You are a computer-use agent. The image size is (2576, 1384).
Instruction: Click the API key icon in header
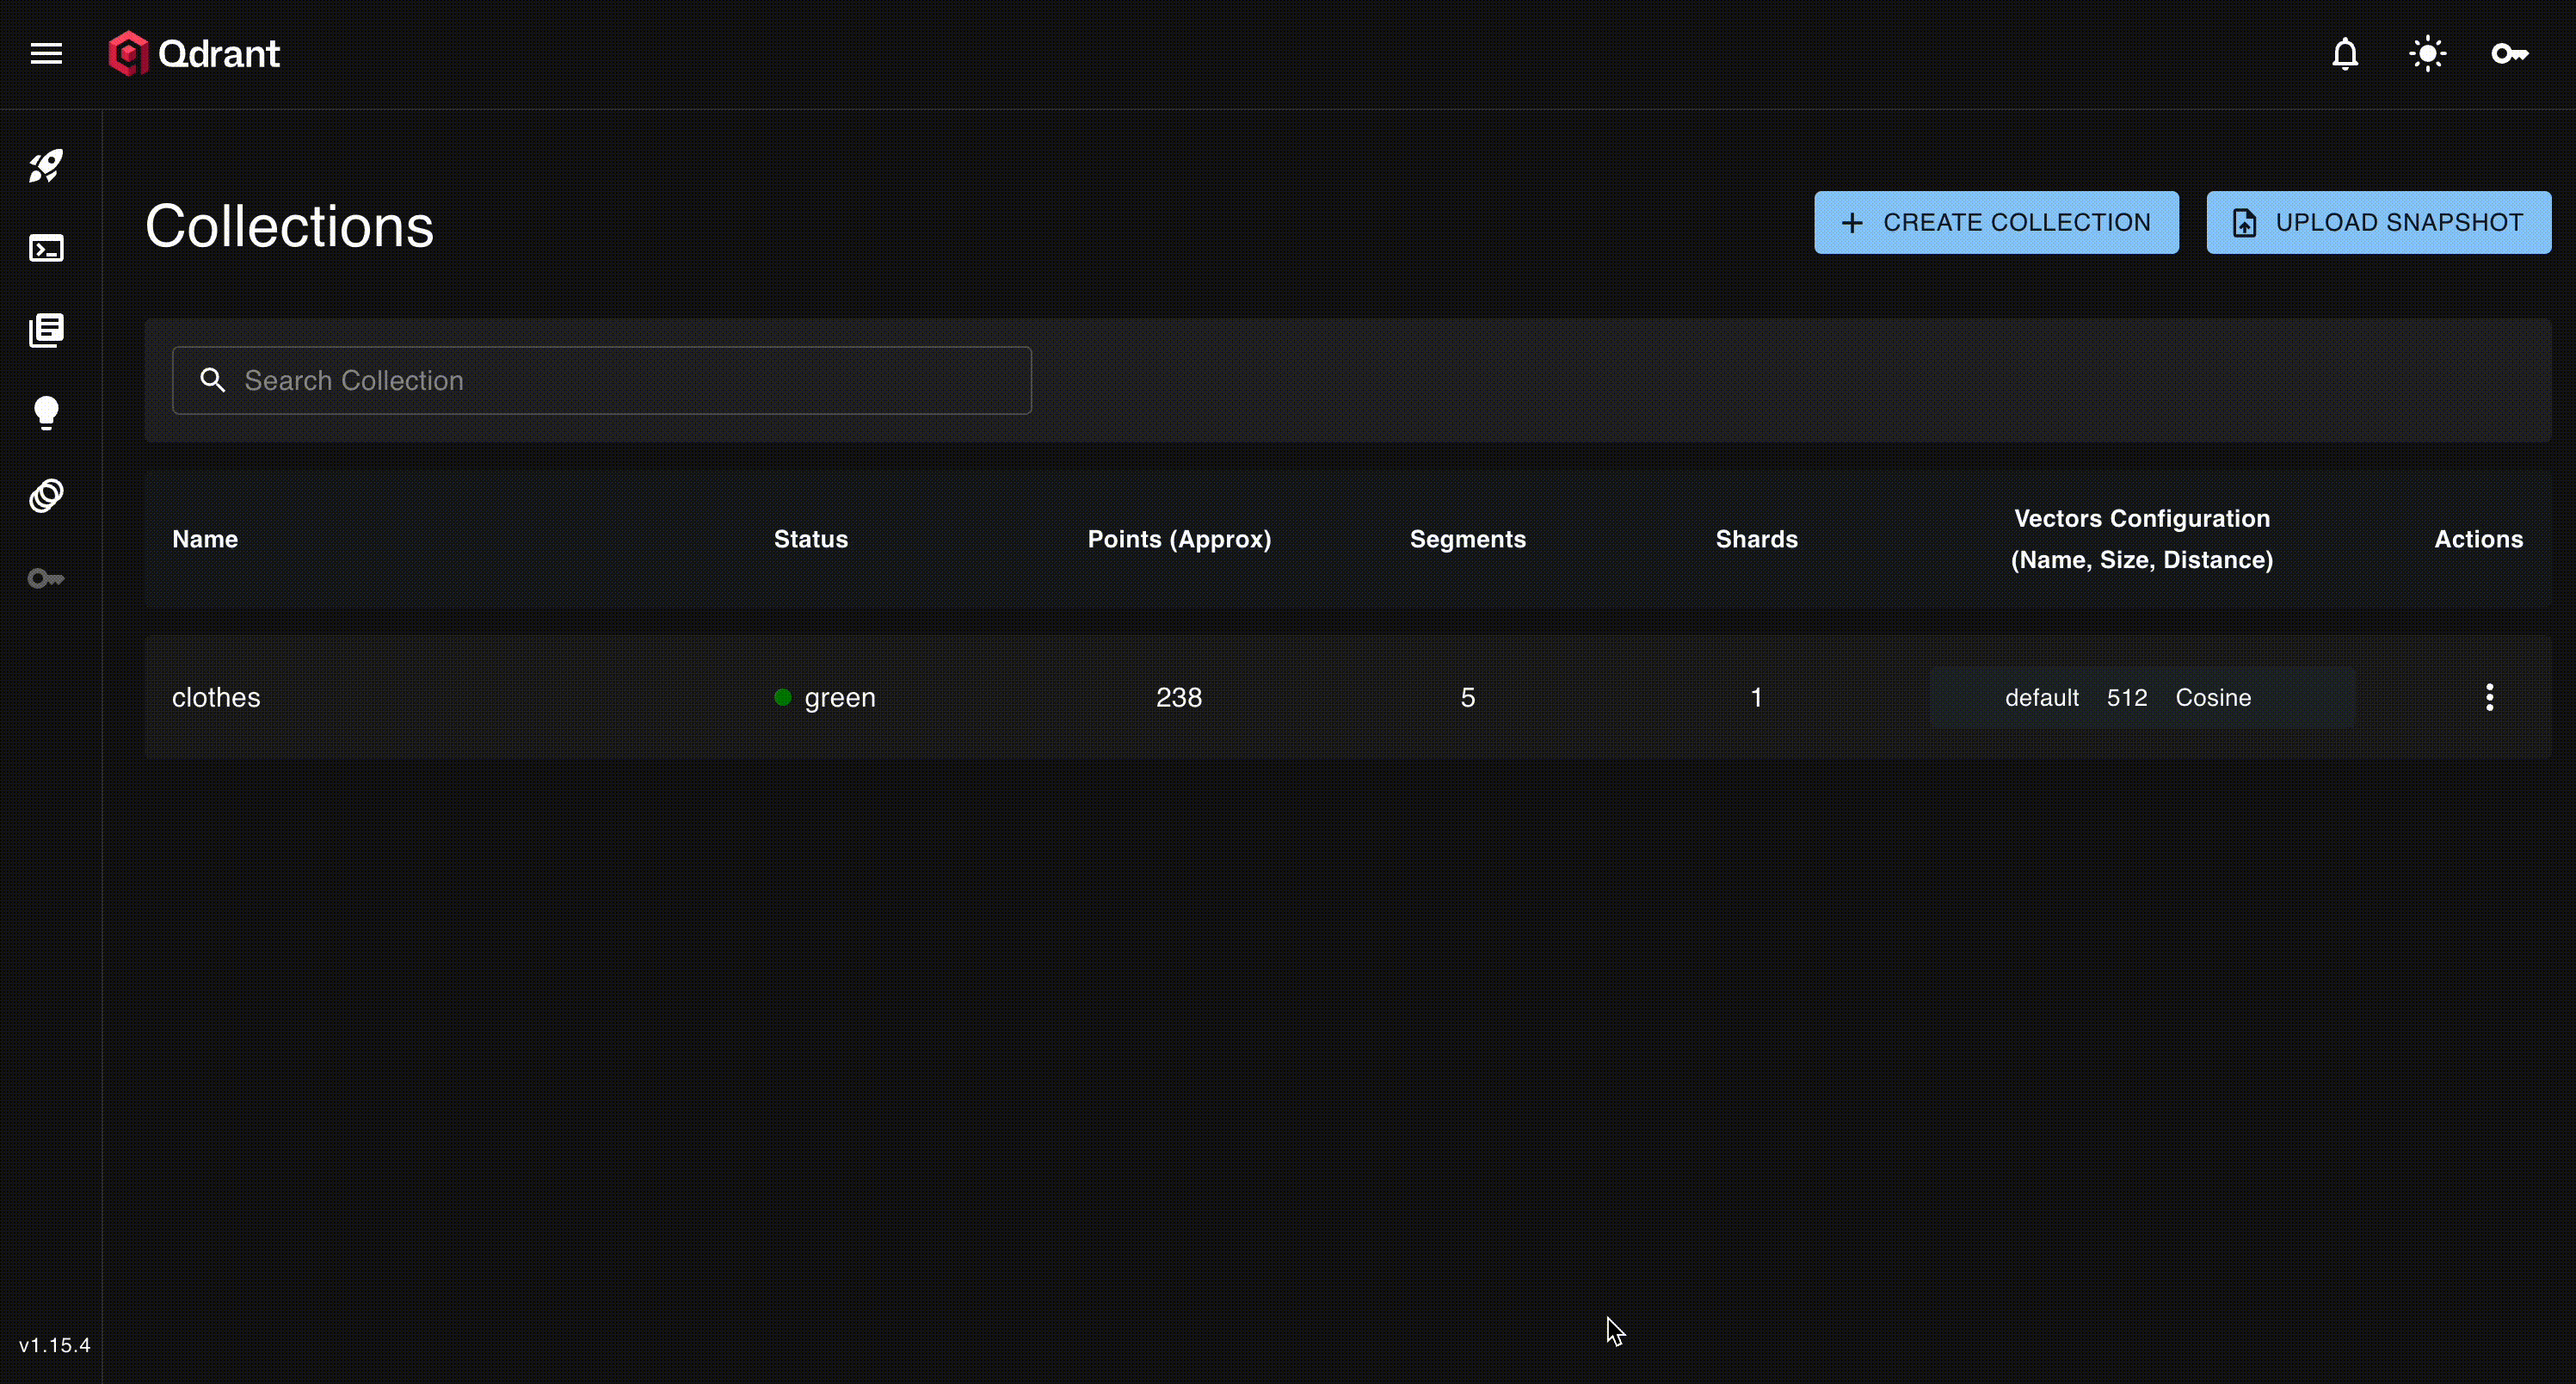click(2509, 54)
